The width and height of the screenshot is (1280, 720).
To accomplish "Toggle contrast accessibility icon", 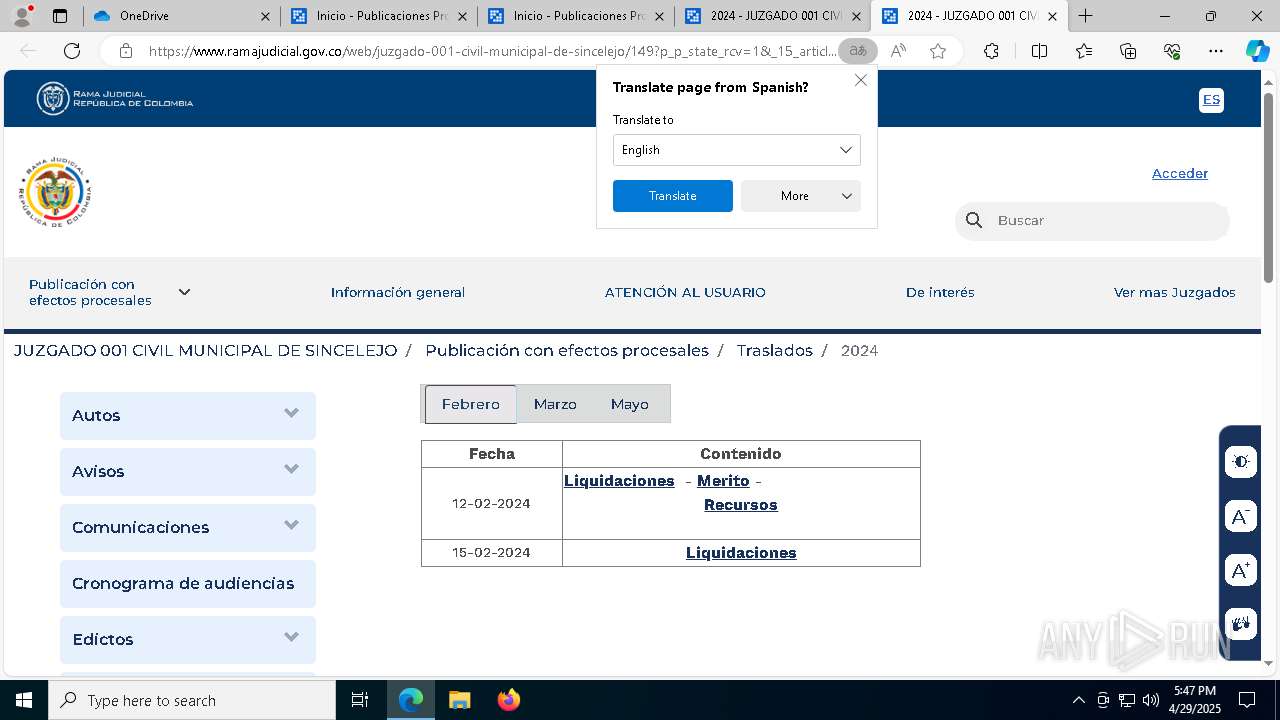I will coord(1241,461).
